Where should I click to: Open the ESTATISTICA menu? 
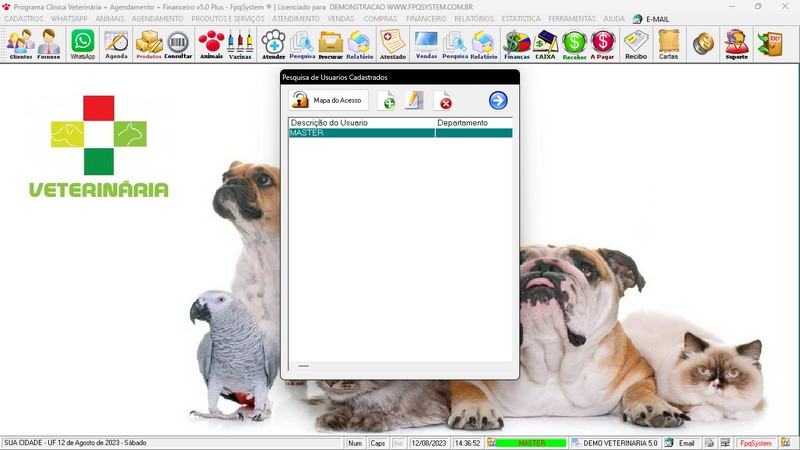(x=521, y=19)
